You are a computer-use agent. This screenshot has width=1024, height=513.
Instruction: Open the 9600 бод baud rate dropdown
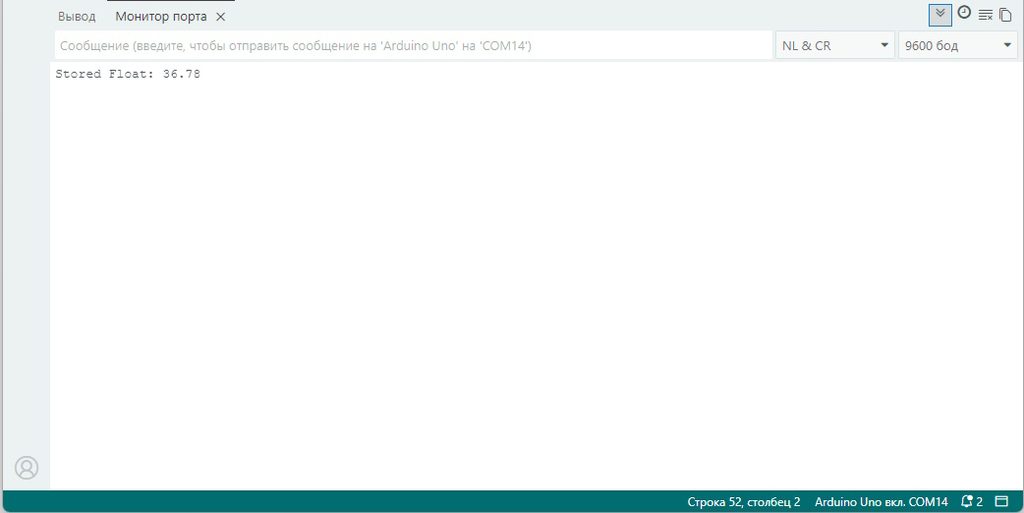tap(957, 46)
